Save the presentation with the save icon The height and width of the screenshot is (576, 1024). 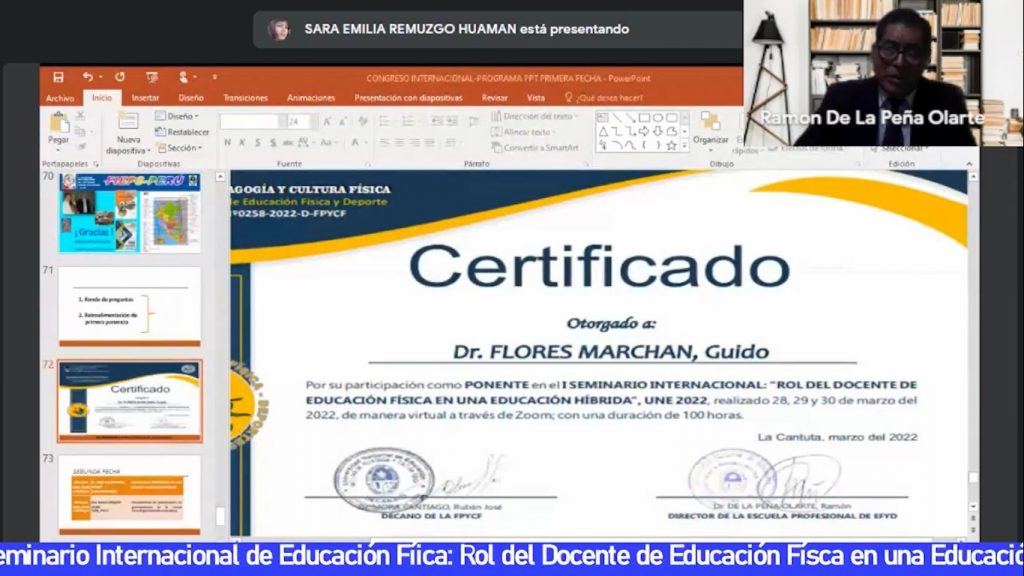tap(58, 78)
